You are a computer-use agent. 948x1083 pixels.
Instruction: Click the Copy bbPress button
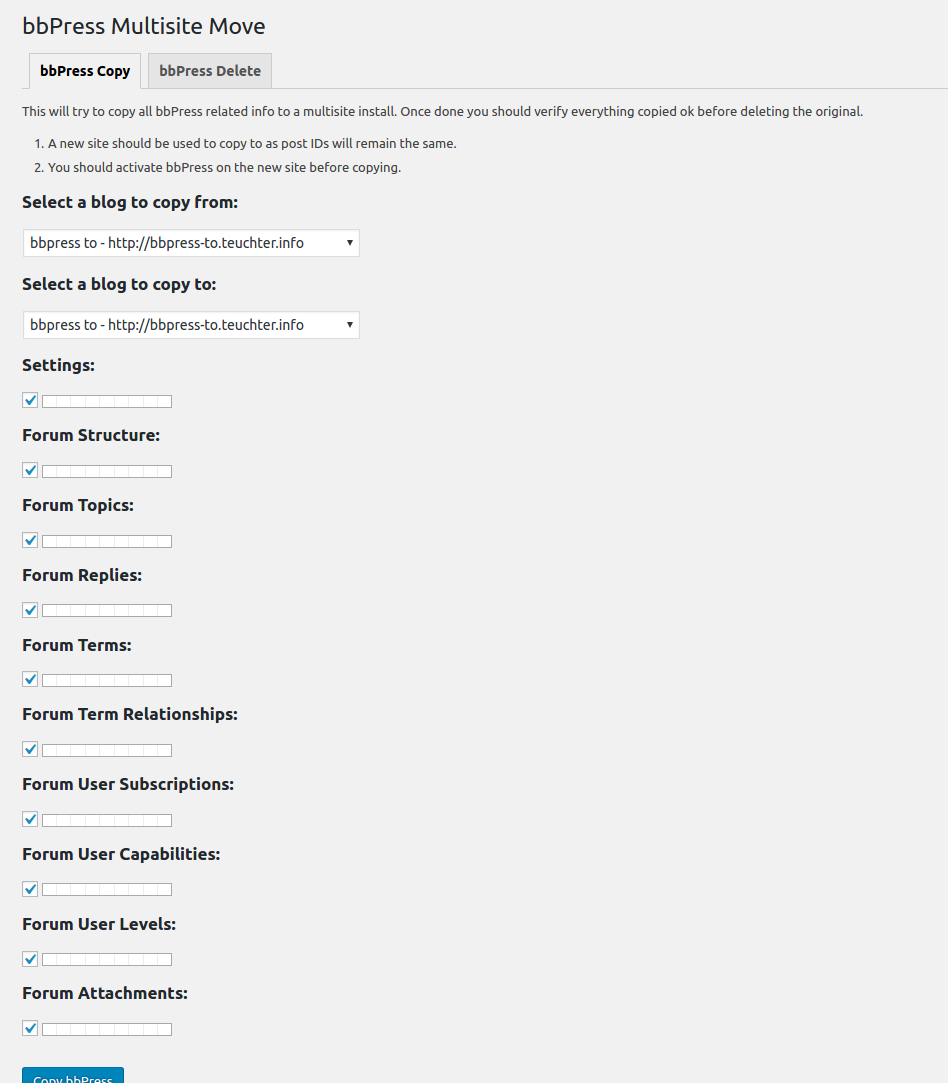pyautogui.click(x=73, y=1076)
